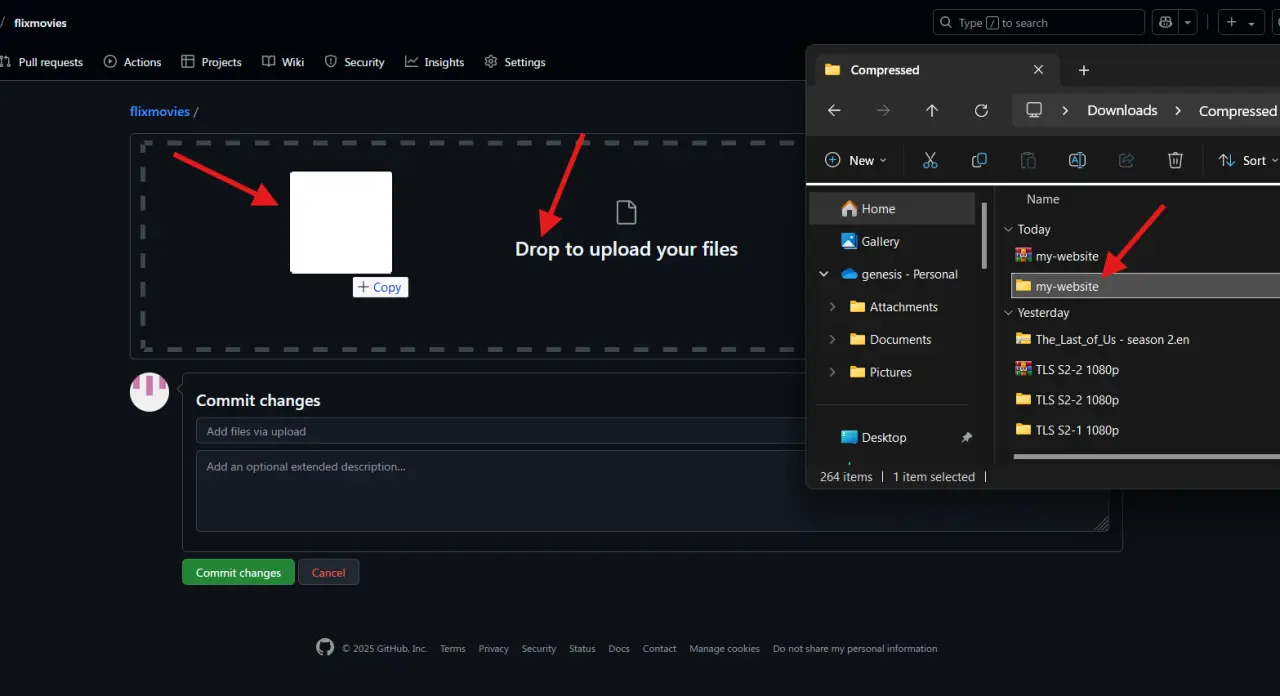This screenshot has height=696, width=1280.
Task: Click the Paste icon in File Explorer toolbar
Action: point(1028,160)
